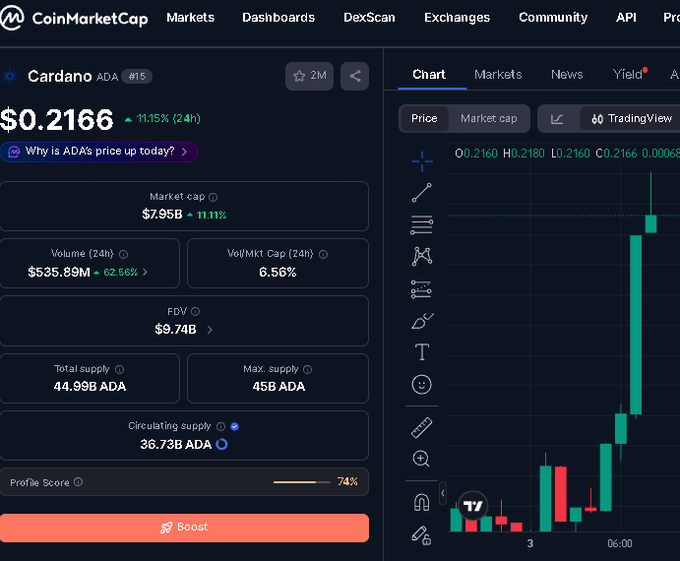Click the Market cap info icon
This screenshot has height=561, width=680.
pos(213,197)
